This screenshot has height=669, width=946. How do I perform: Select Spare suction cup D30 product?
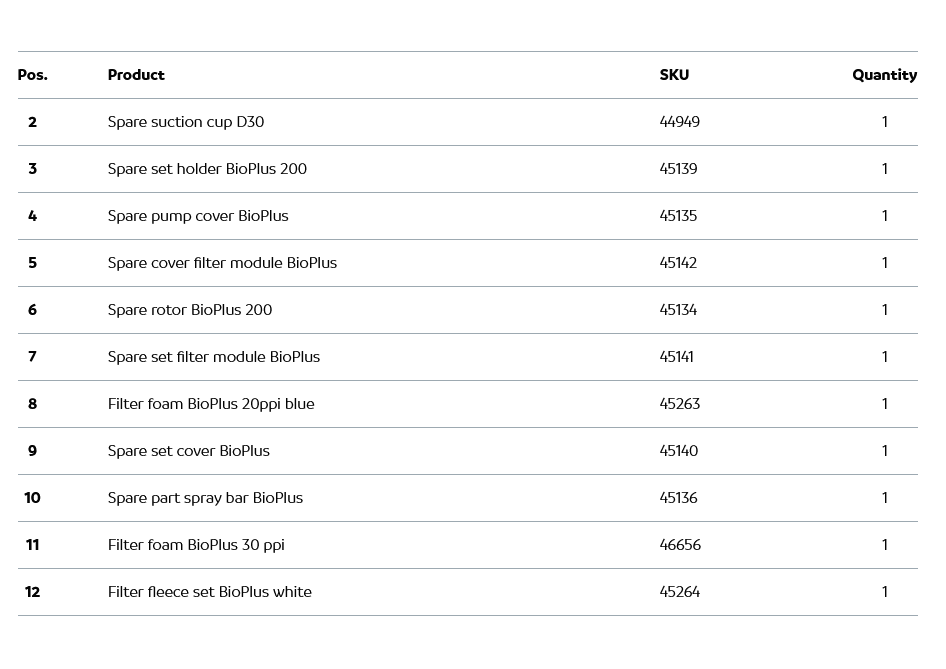pos(186,122)
